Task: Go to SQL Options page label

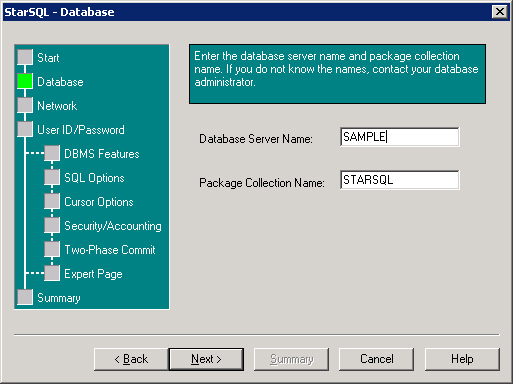Action: pos(94,178)
